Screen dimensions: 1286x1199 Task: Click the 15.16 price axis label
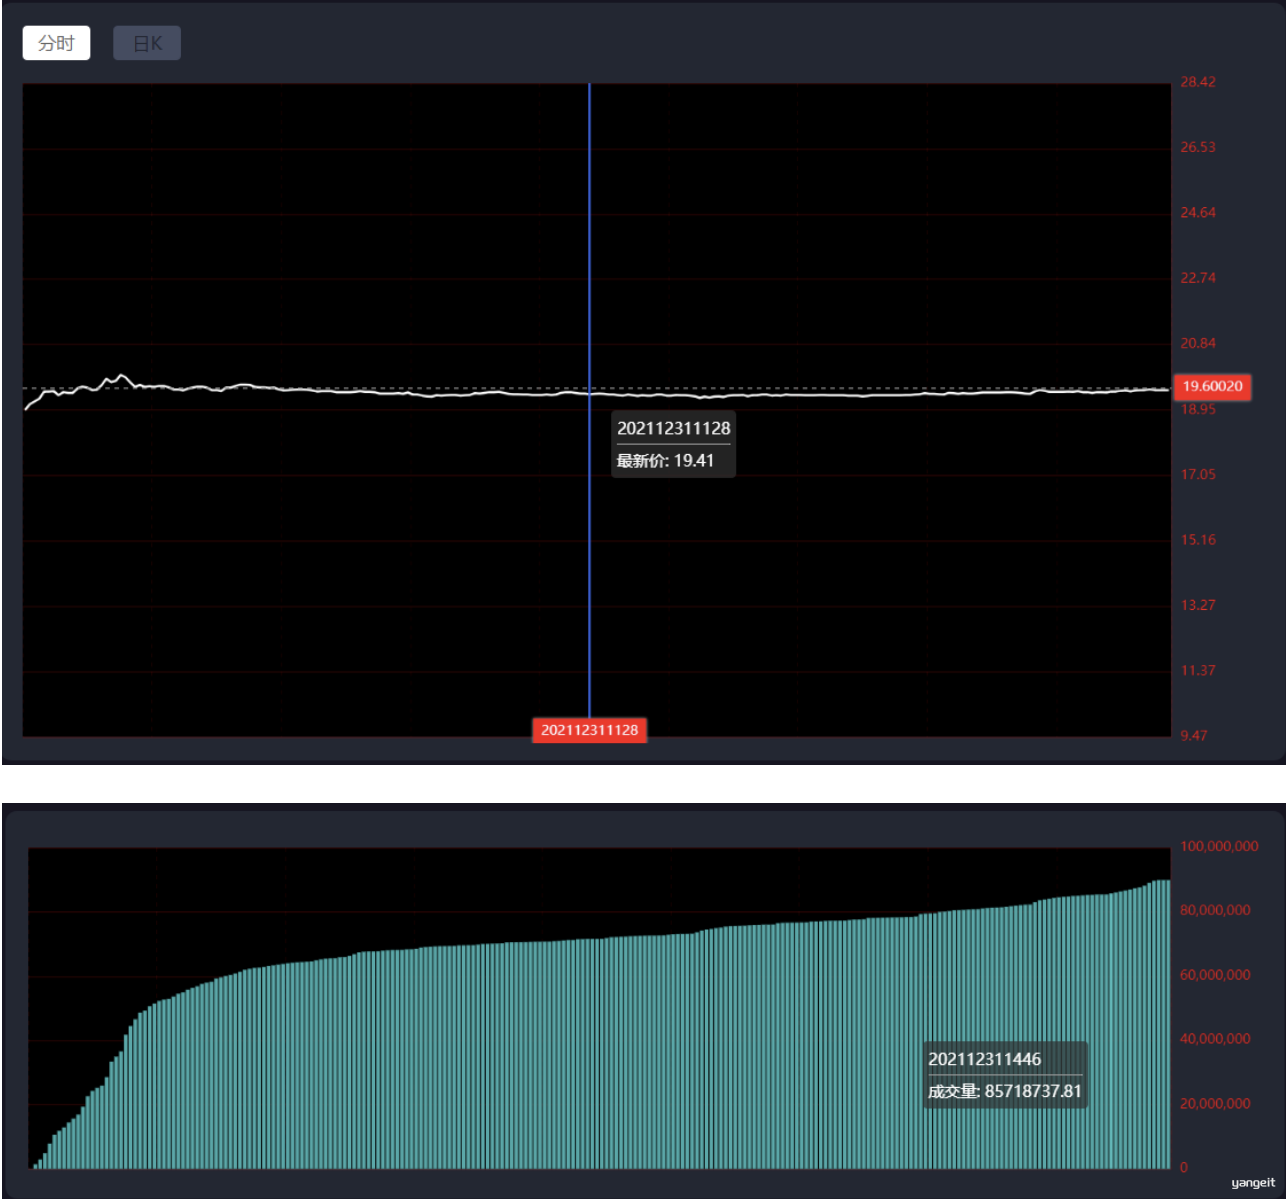pyautogui.click(x=1197, y=540)
